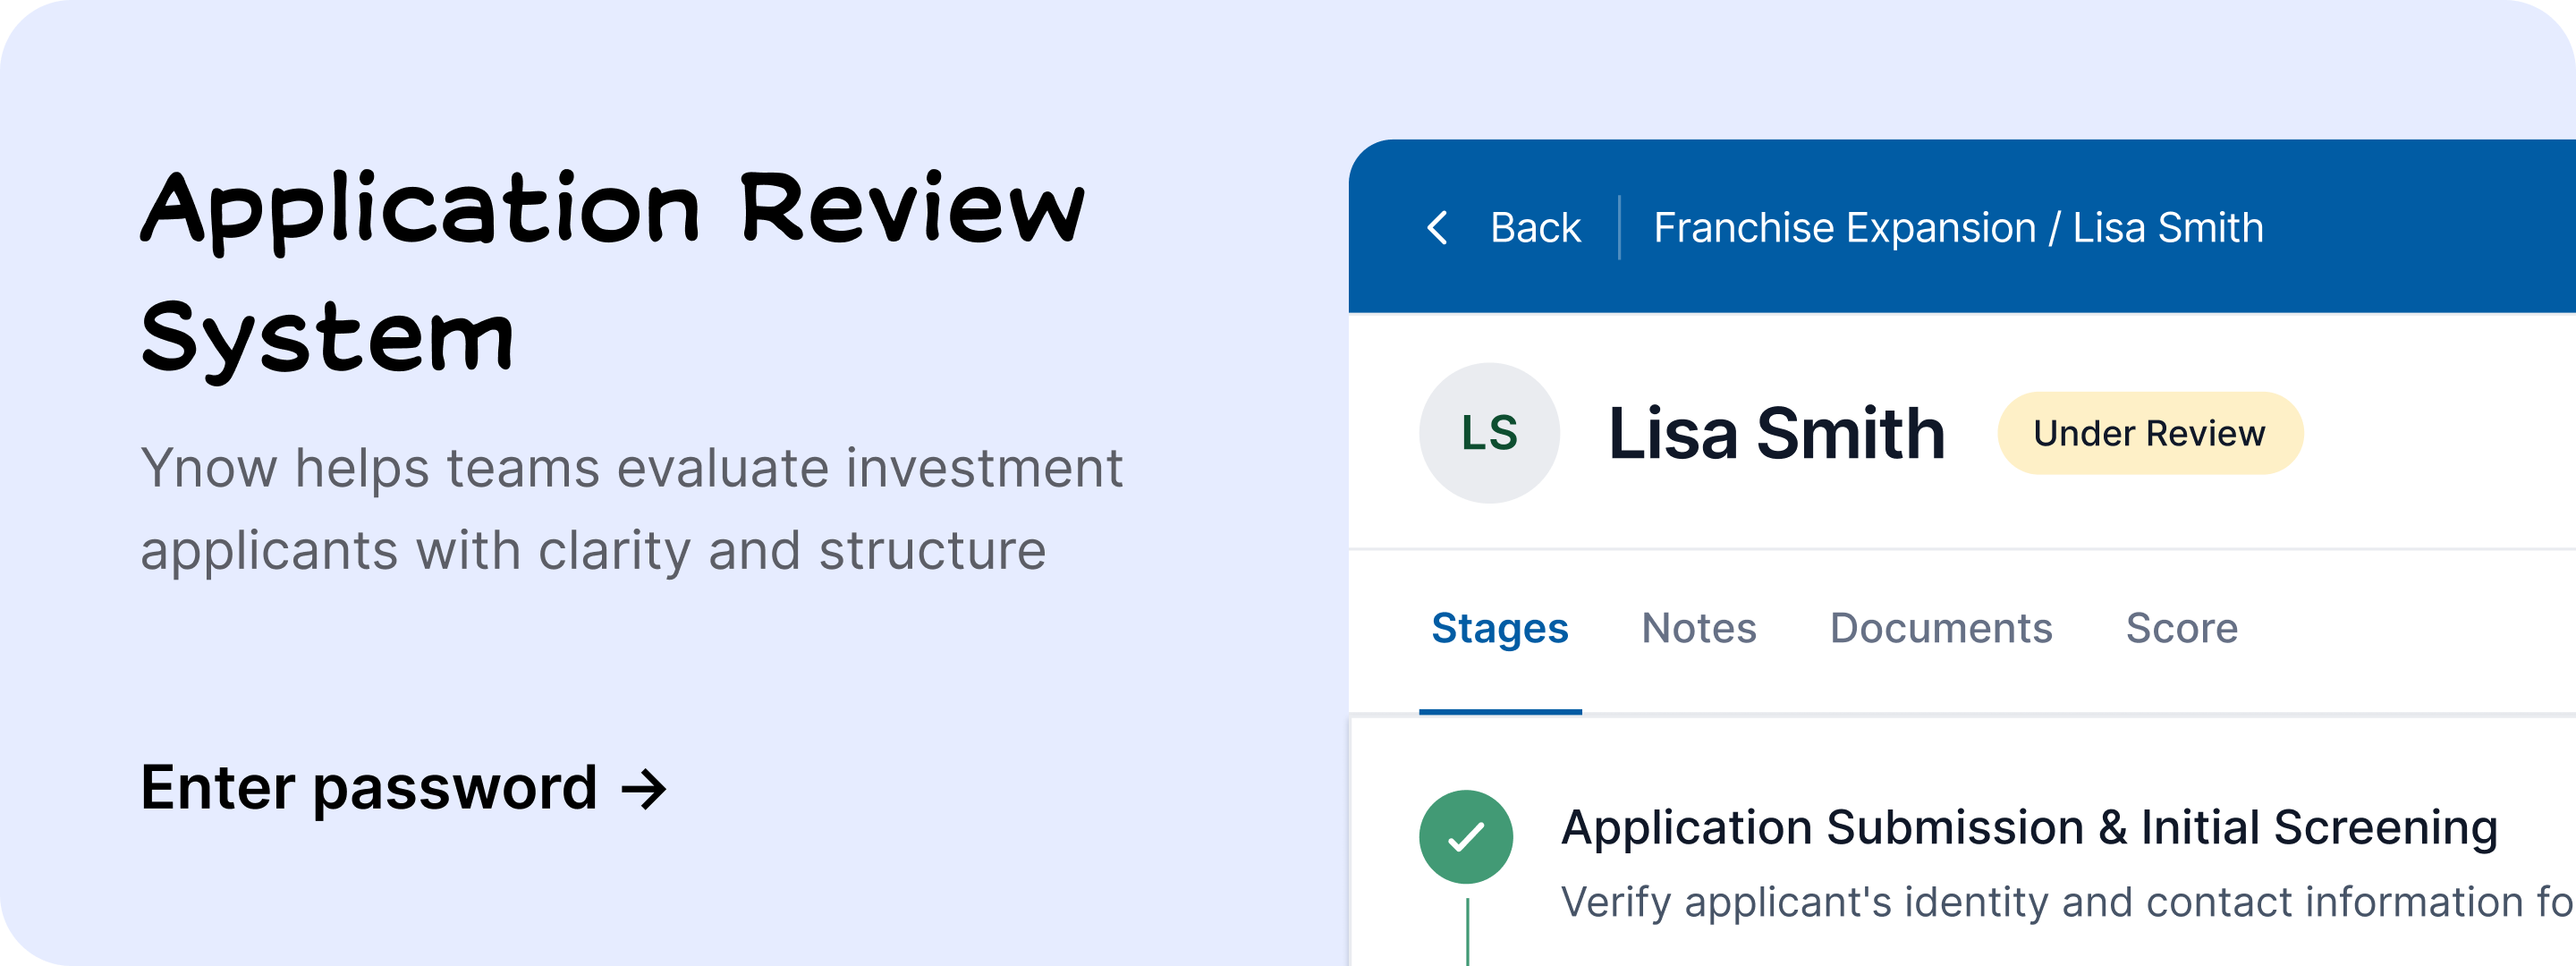Viewport: 2576px width, 966px height.
Task: Click the arrow next to Enter password
Action: coord(644,789)
